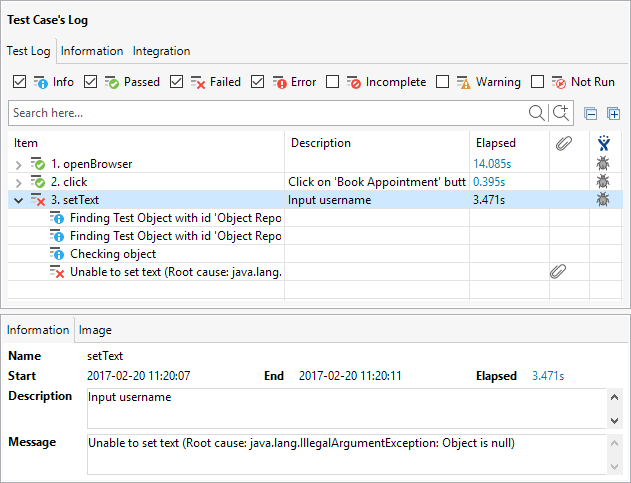Click the JIRA integration column header icon
Image resolution: width=631 pixels, height=483 pixels.
coord(602,144)
